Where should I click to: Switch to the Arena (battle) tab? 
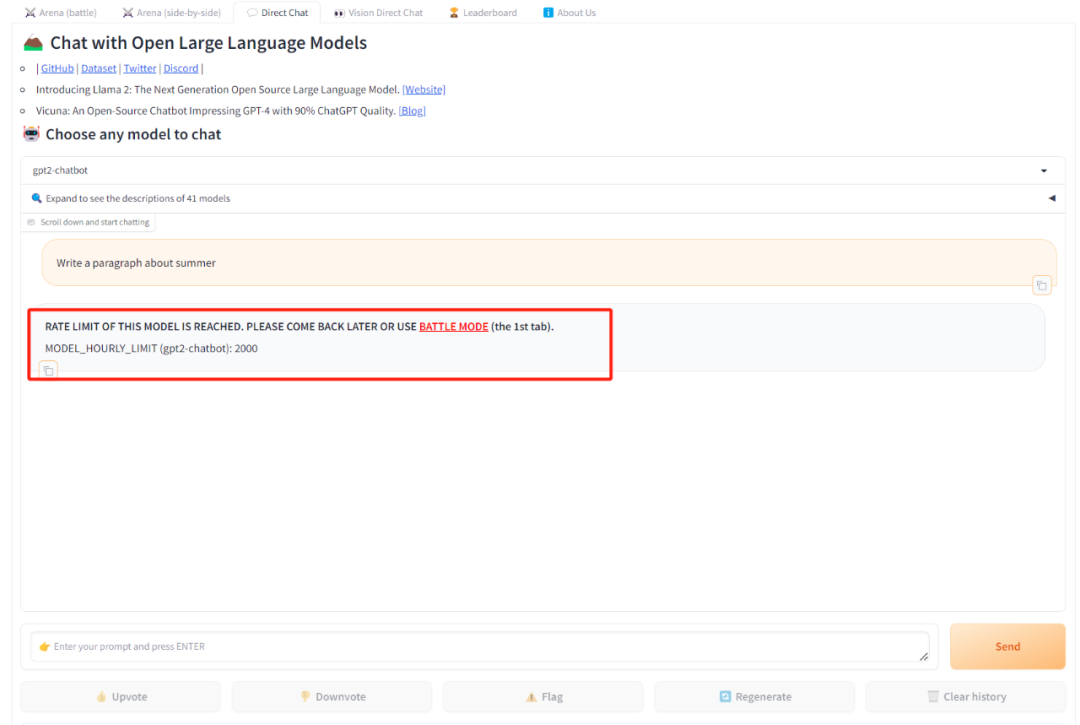tap(61, 12)
